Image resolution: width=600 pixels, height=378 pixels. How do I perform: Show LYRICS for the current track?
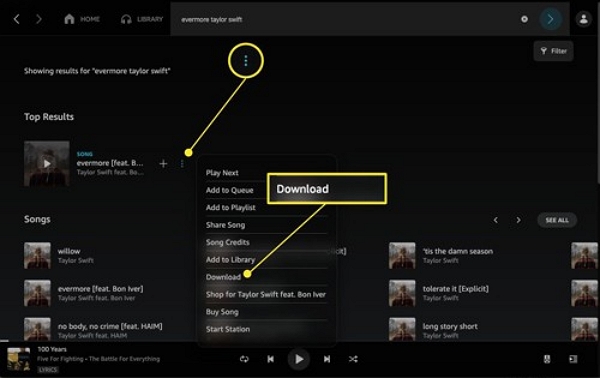[48, 370]
